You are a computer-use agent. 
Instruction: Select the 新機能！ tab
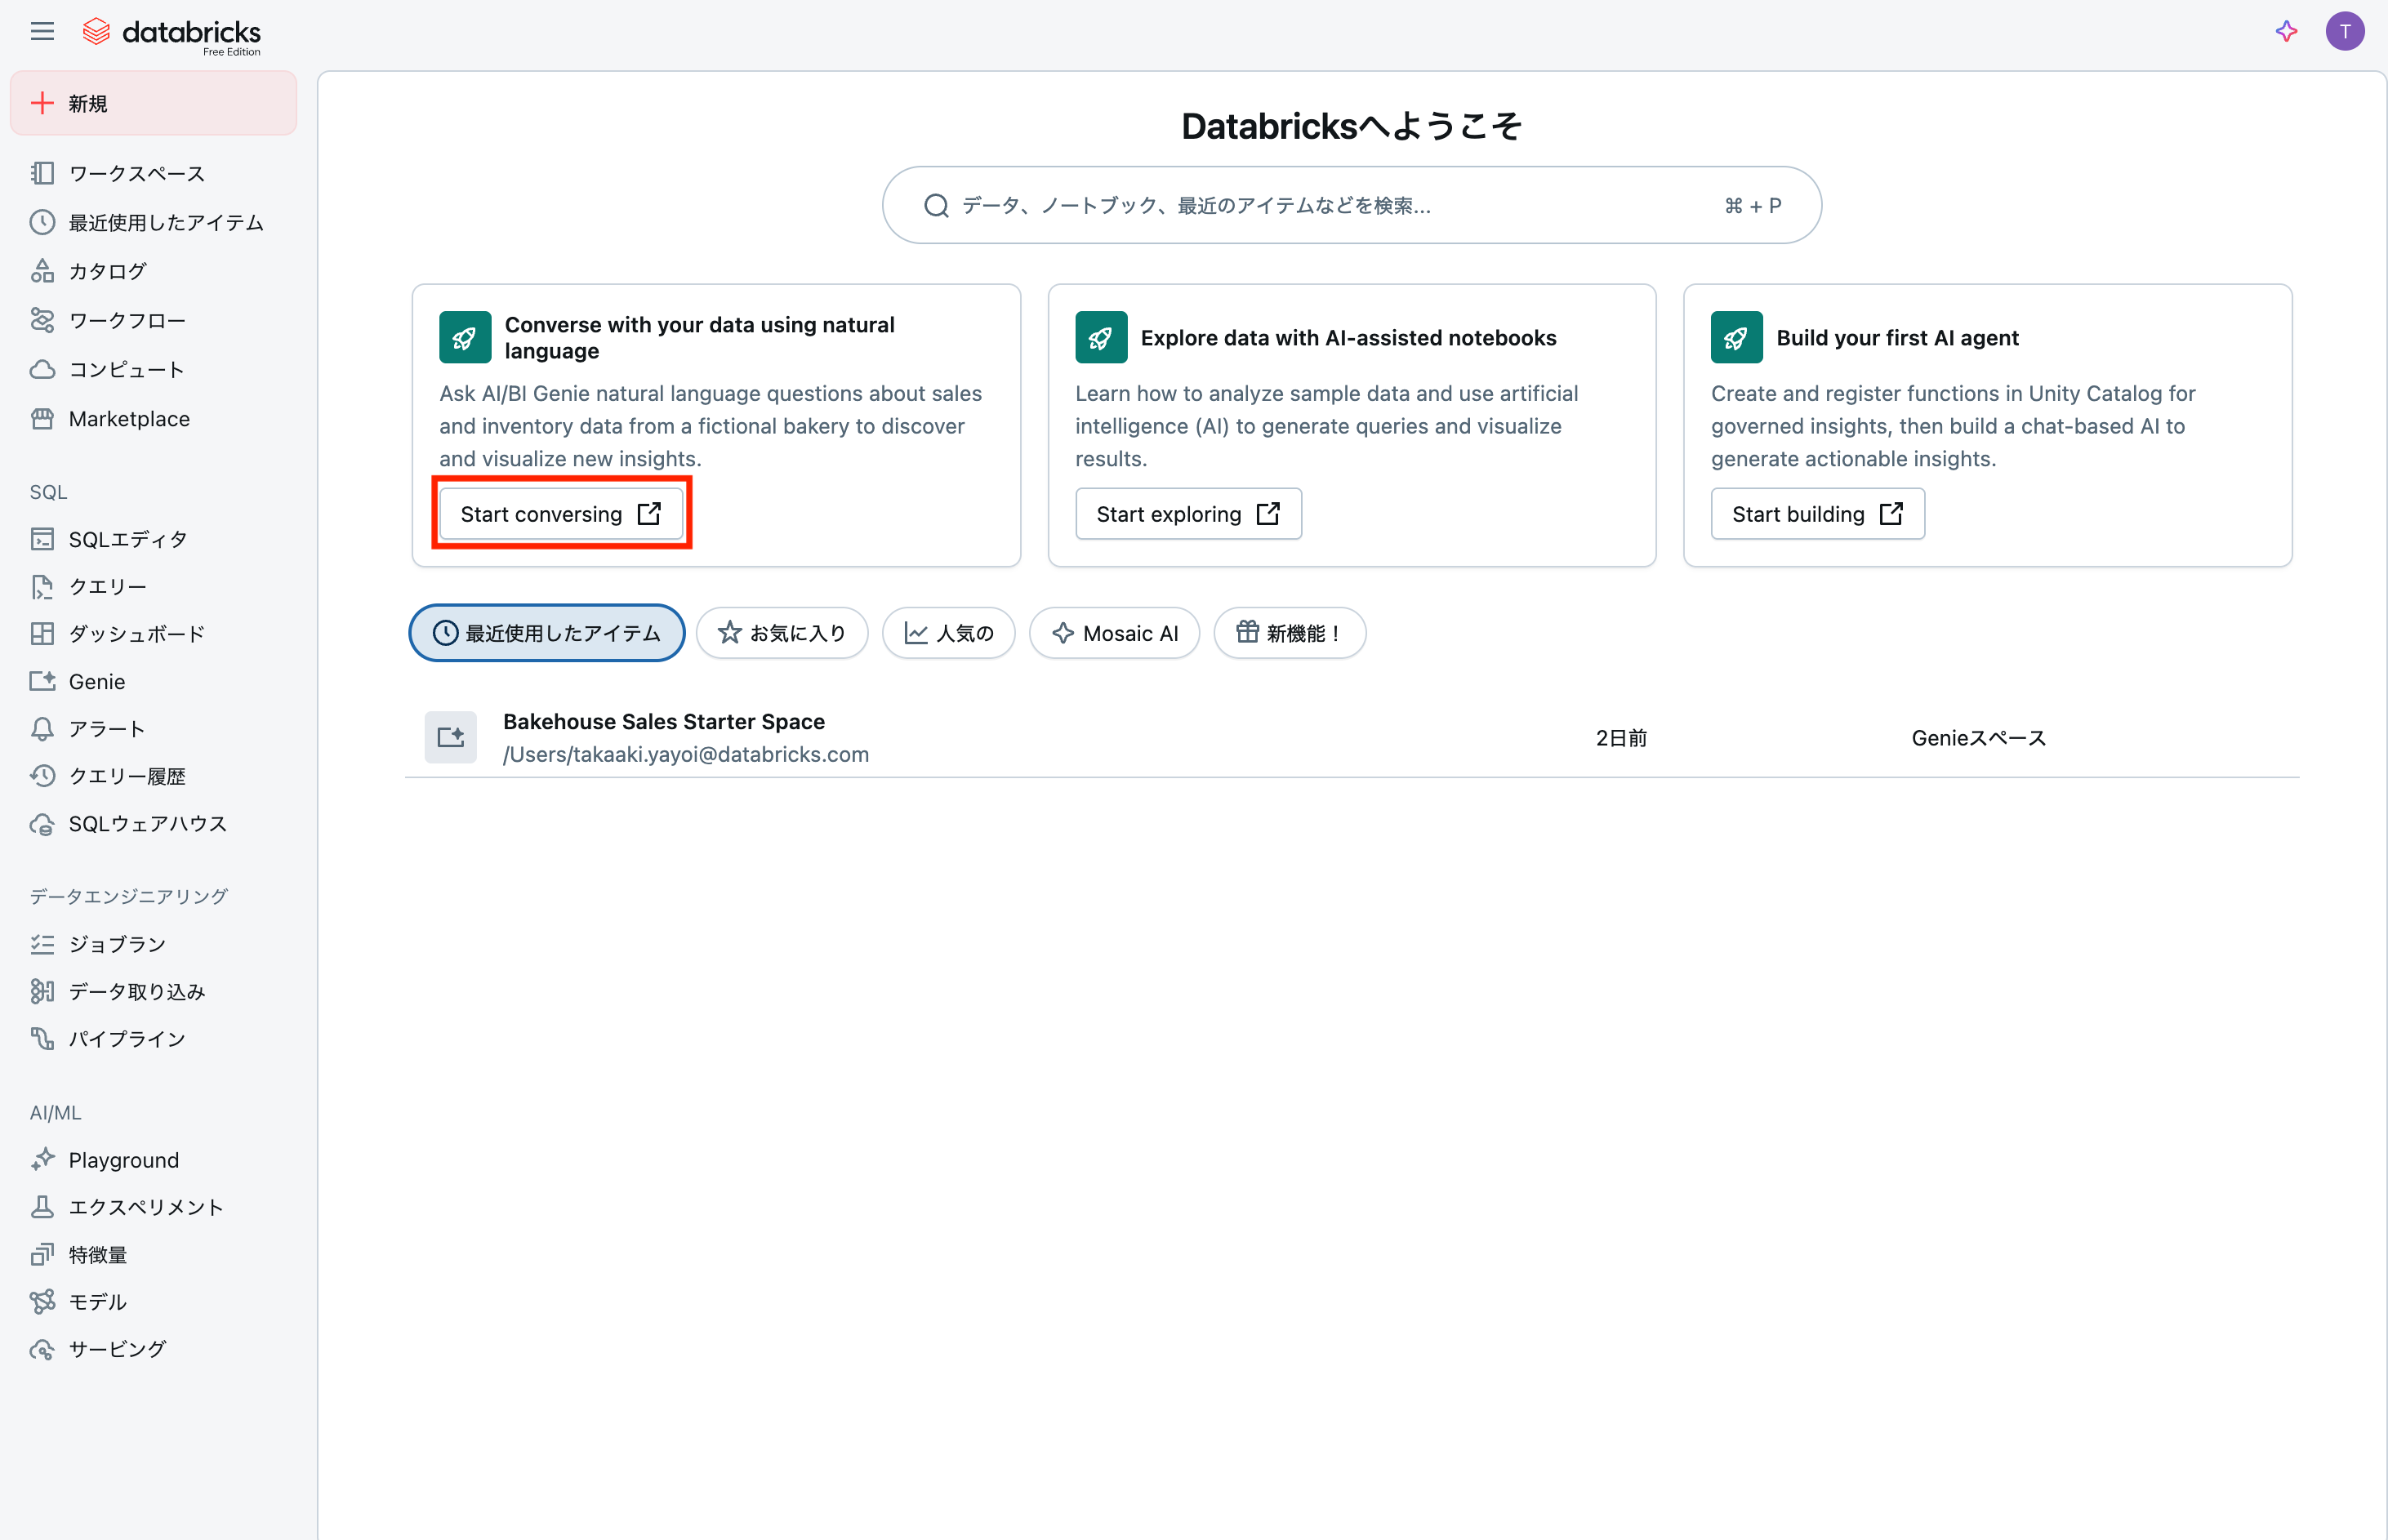tap(1289, 633)
